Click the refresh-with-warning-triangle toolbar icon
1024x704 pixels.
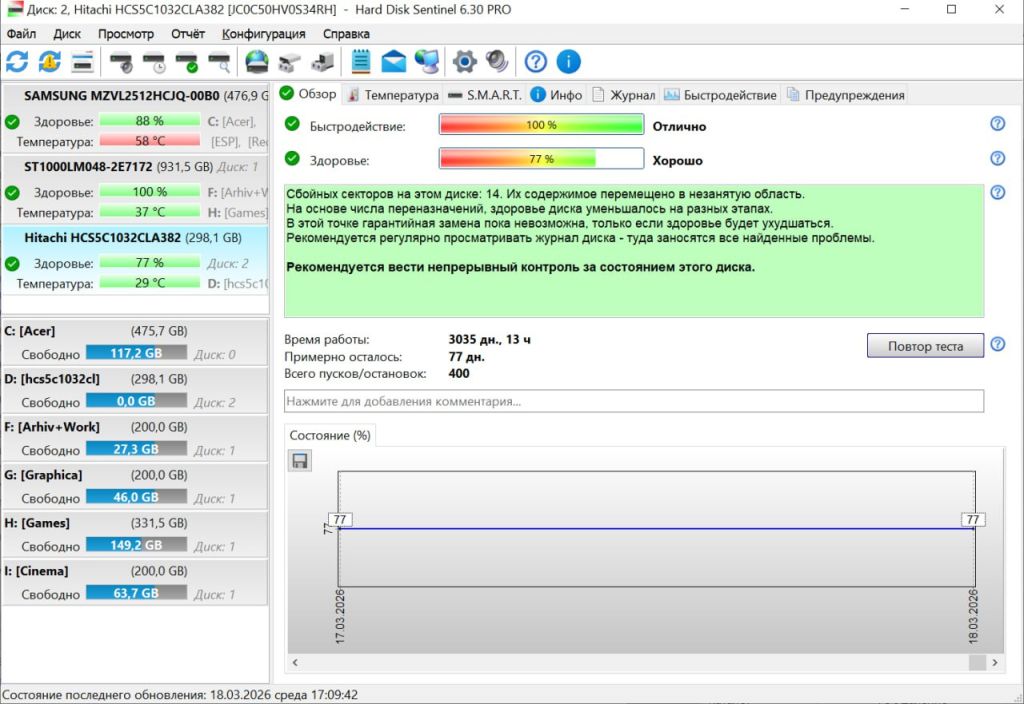point(50,62)
